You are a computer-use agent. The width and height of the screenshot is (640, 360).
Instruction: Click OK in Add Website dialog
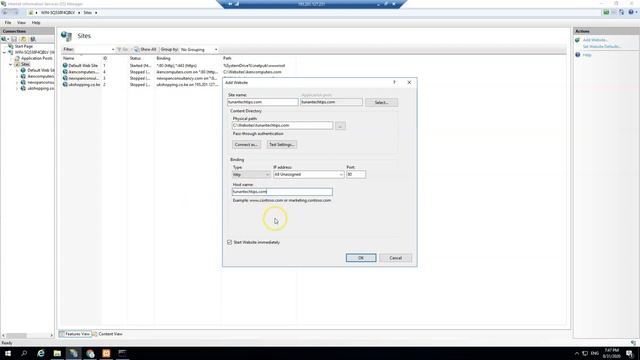point(361,258)
